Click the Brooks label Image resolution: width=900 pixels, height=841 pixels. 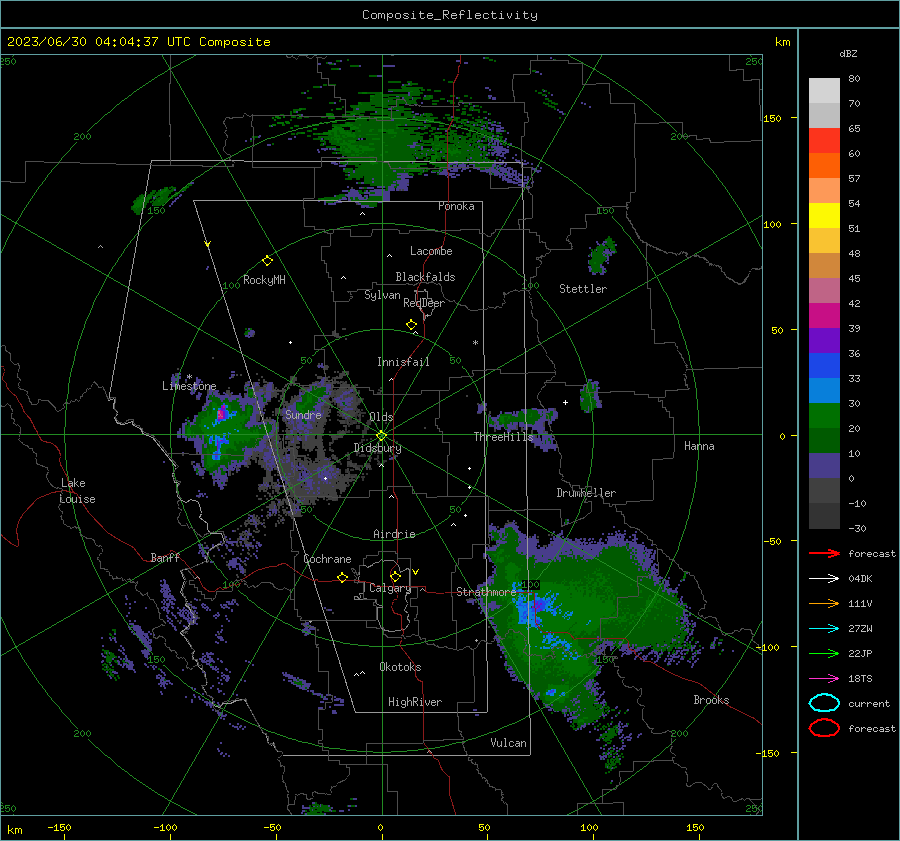pyautogui.click(x=711, y=700)
